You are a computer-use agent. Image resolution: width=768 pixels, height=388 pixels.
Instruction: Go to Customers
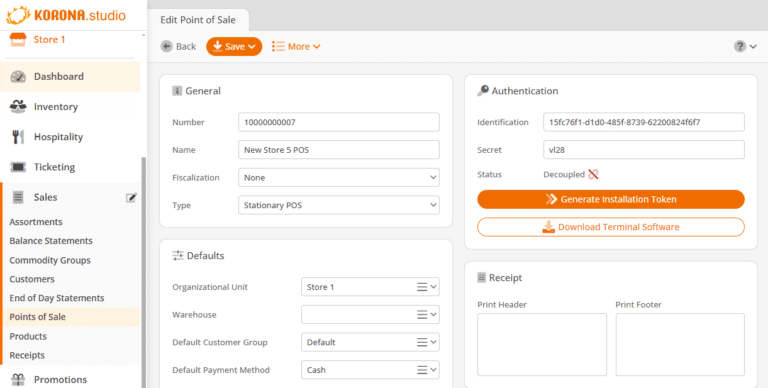pos(32,279)
